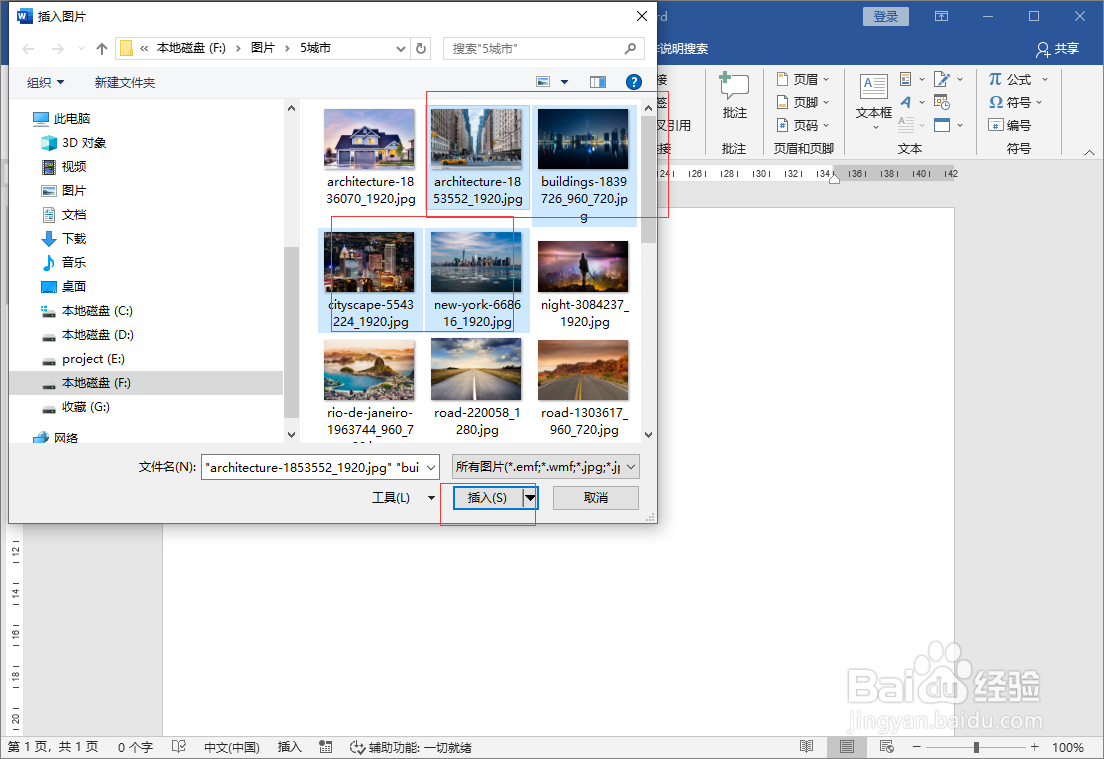The height and width of the screenshot is (759, 1104).
Task: Click the zoom slider handle in Word
Action: [x=977, y=747]
